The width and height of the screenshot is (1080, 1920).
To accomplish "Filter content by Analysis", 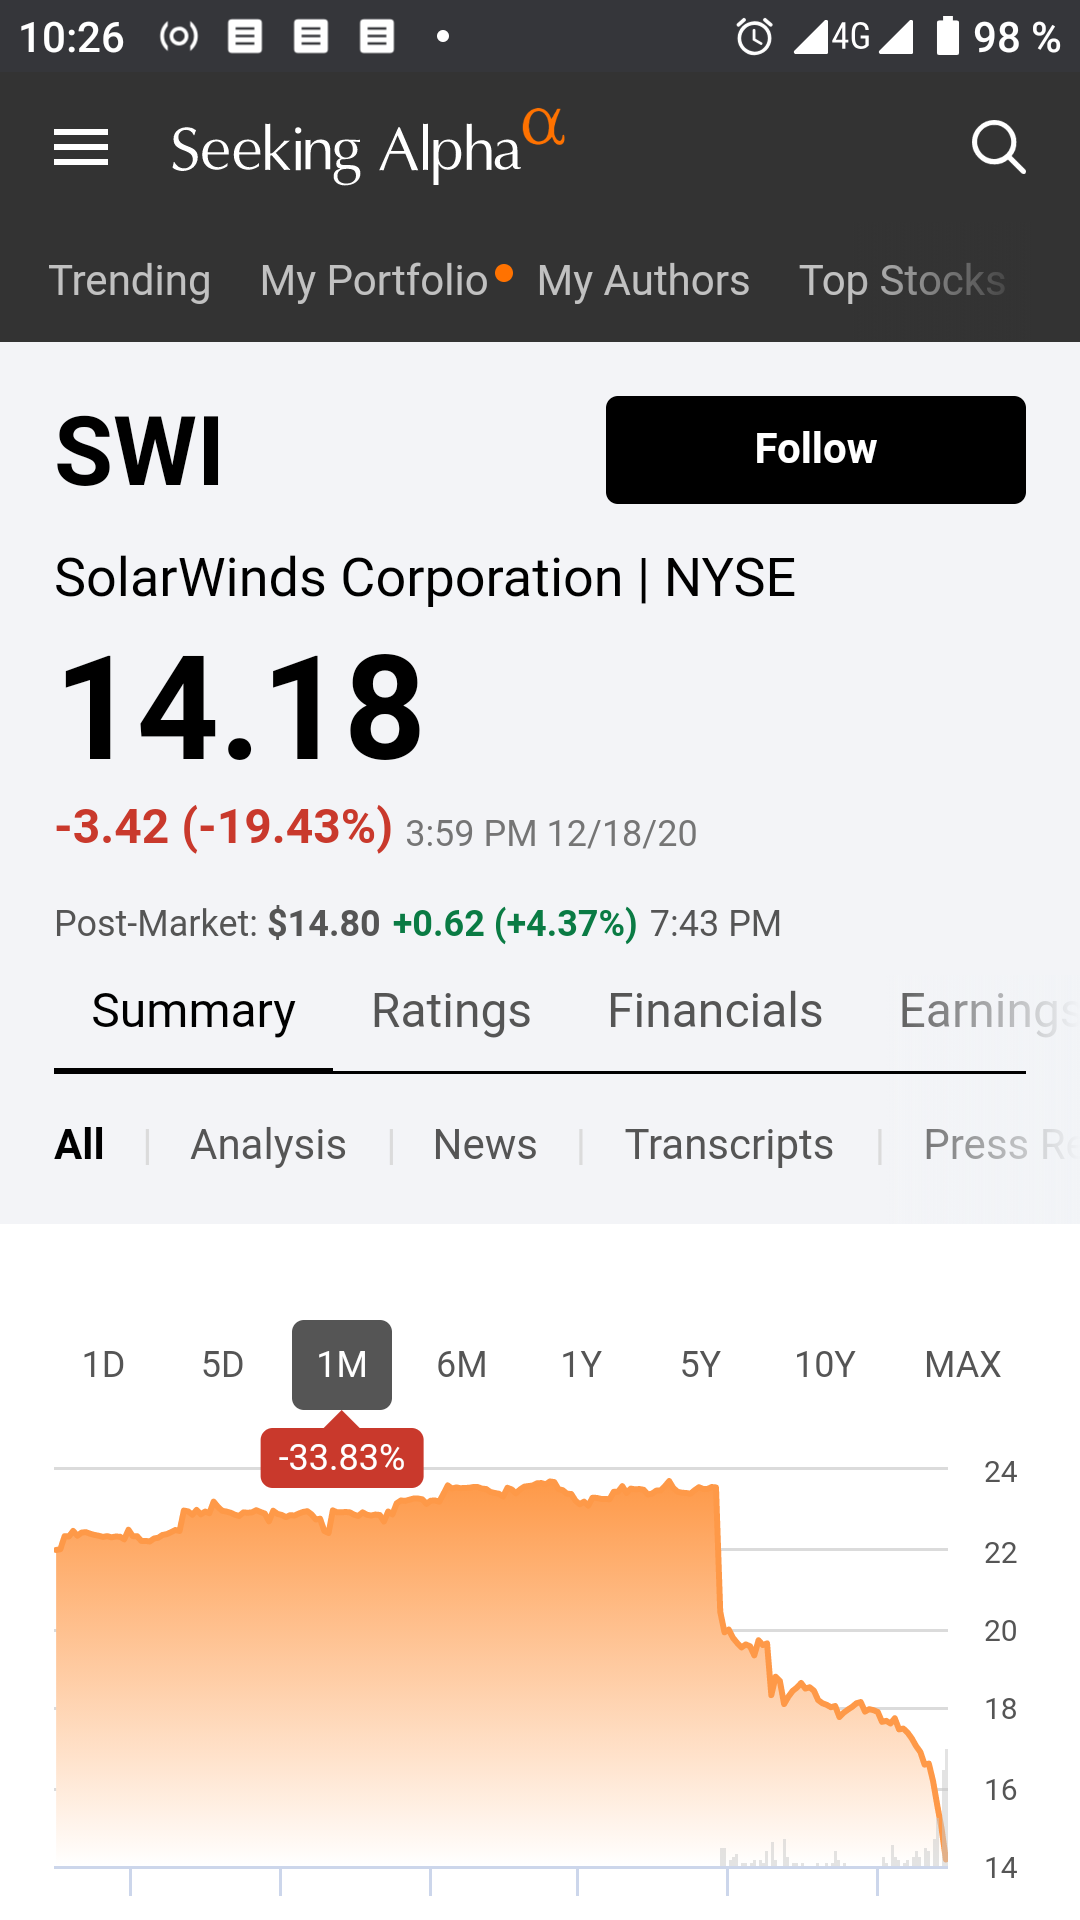I will pyautogui.click(x=268, y=1145).
